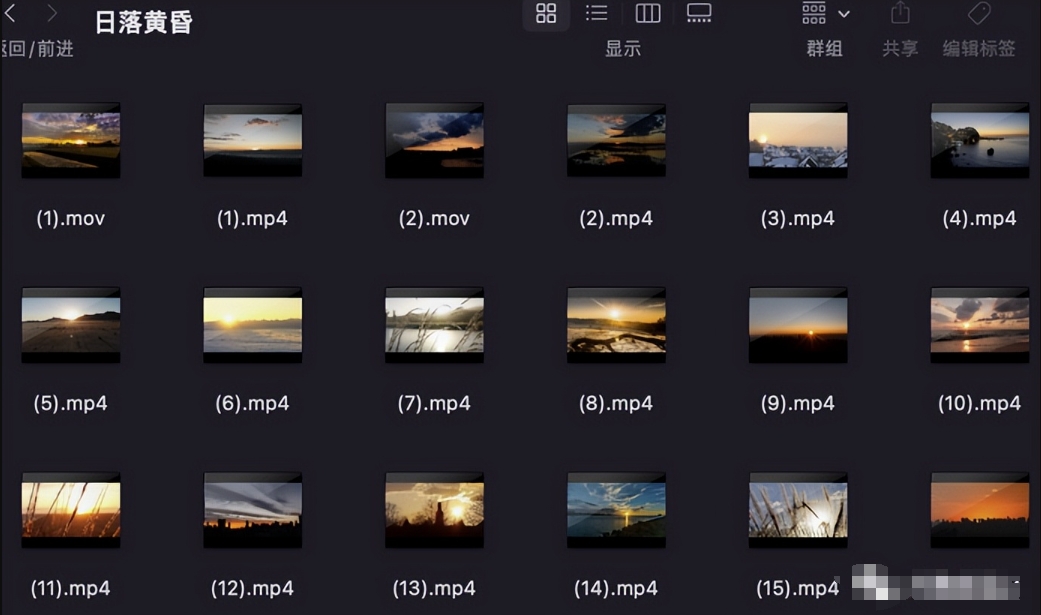Expand the chevron next to group icon
1041x615 pixels.
click(844, 14)
